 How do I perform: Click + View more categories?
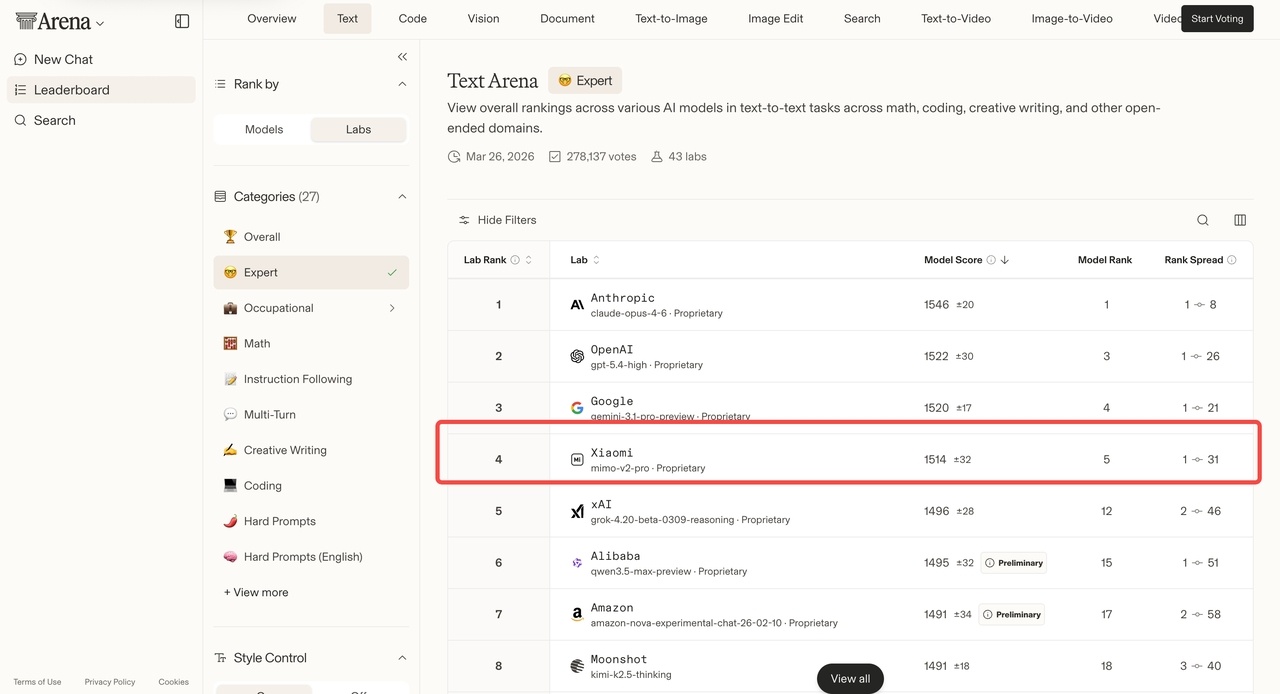click(256, 592)
